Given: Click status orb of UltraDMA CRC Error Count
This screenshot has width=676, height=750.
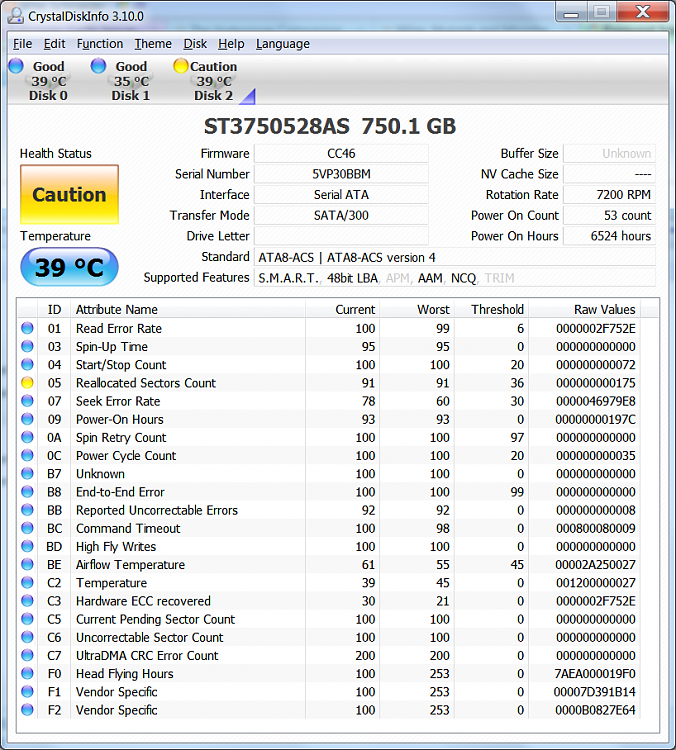Looking at the screenshot, I should 27,655.
